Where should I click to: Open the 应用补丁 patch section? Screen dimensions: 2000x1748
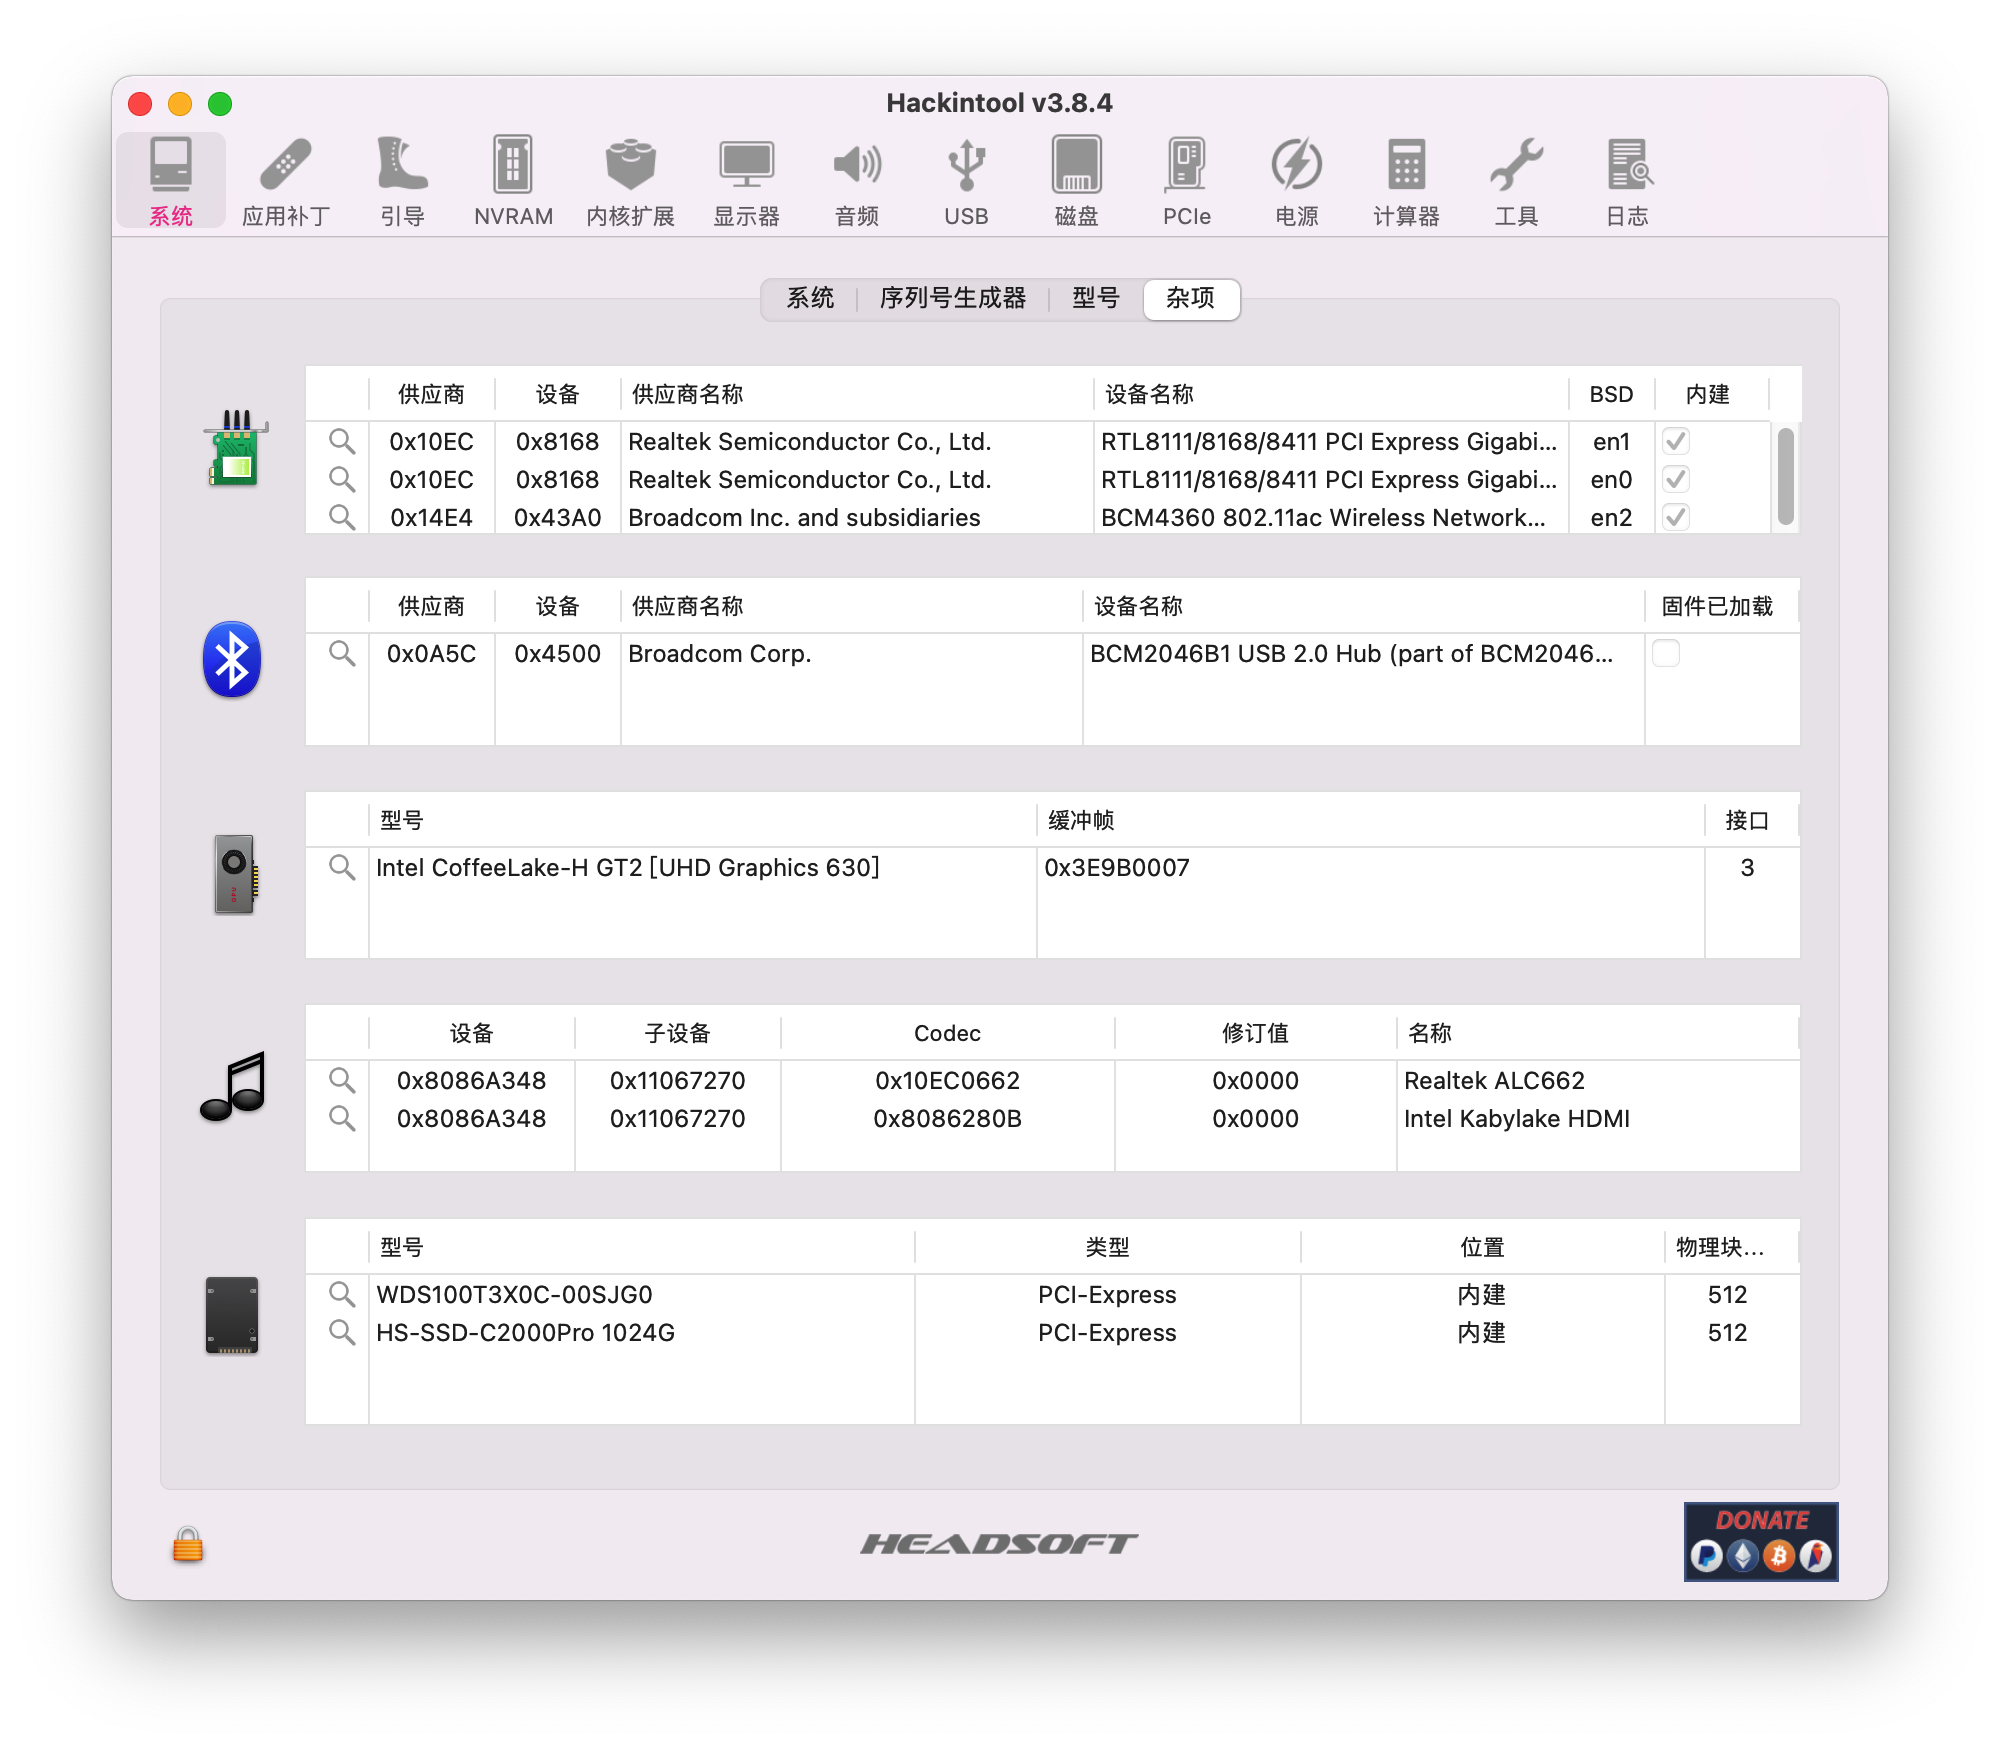[286, 181]
